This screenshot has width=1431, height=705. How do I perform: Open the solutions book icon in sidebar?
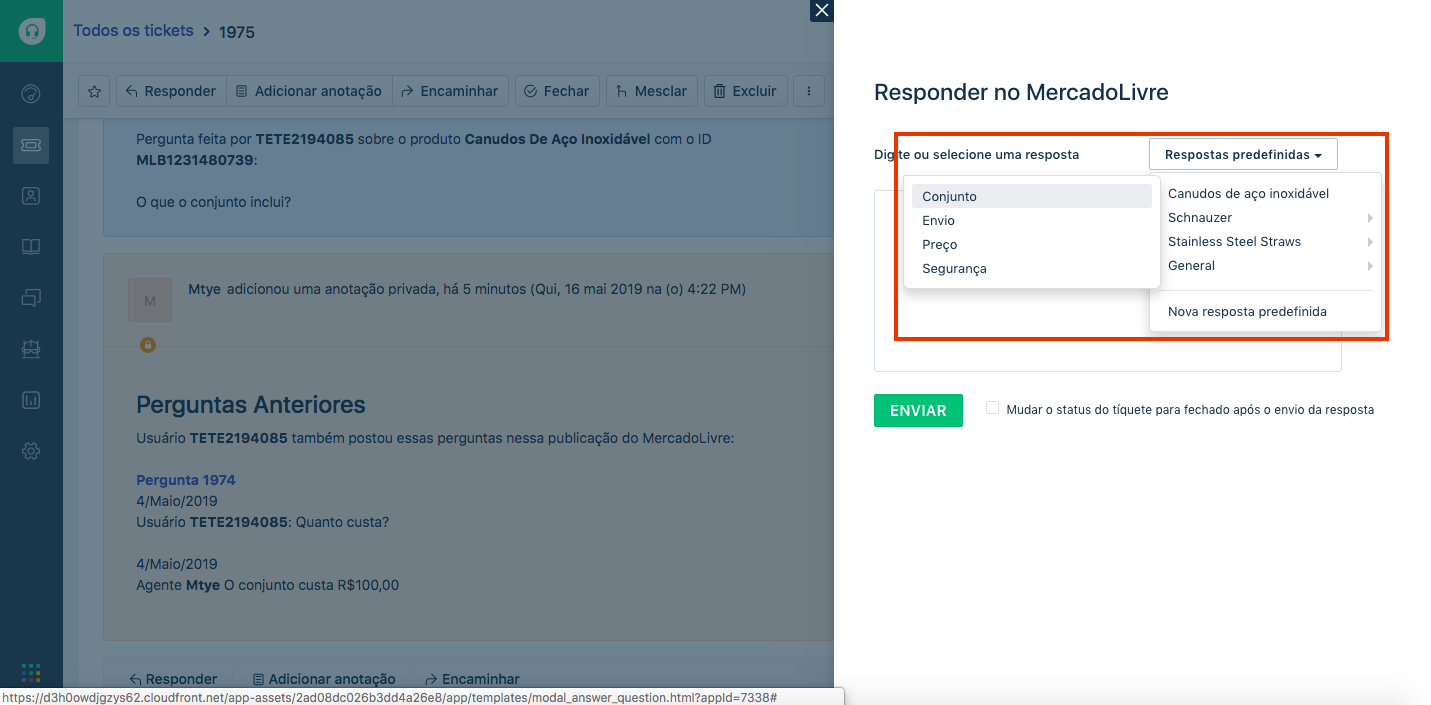(31, 247)
